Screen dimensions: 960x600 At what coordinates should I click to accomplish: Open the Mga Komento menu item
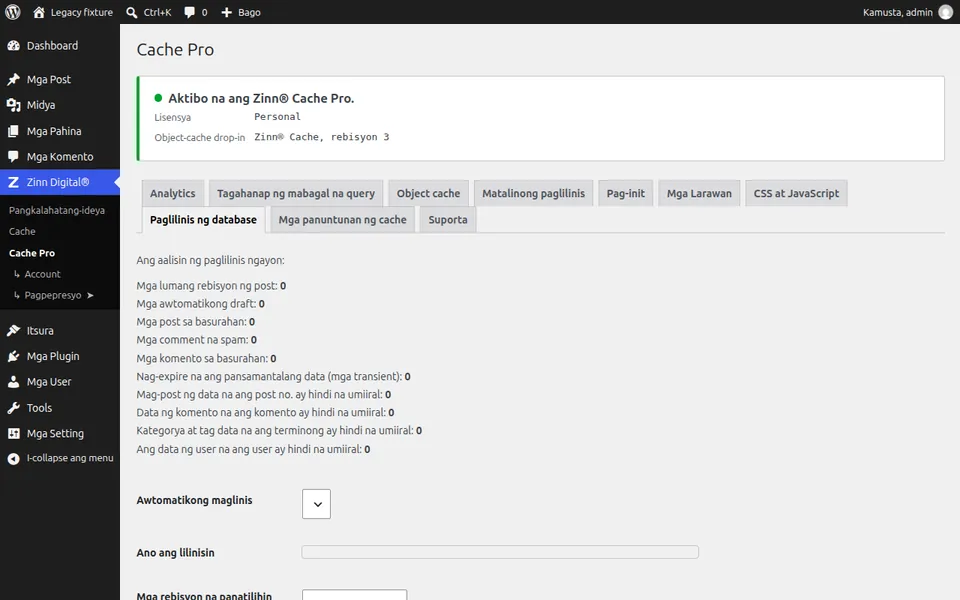(x=60, y=157)
